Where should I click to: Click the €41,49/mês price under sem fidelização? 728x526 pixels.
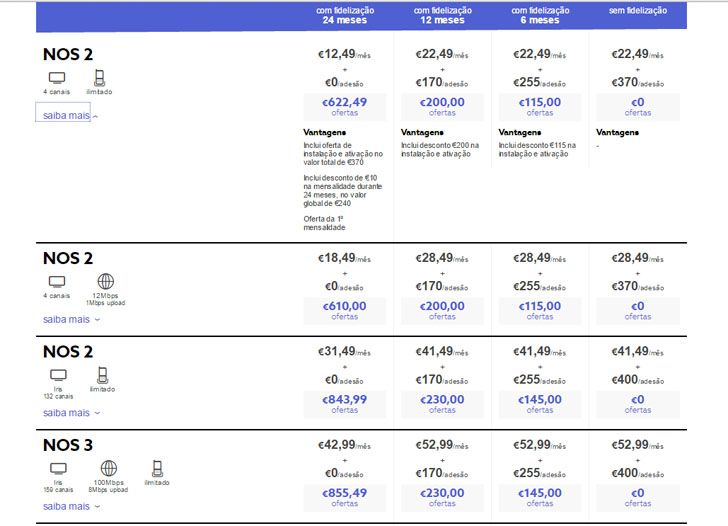point(637,351)
